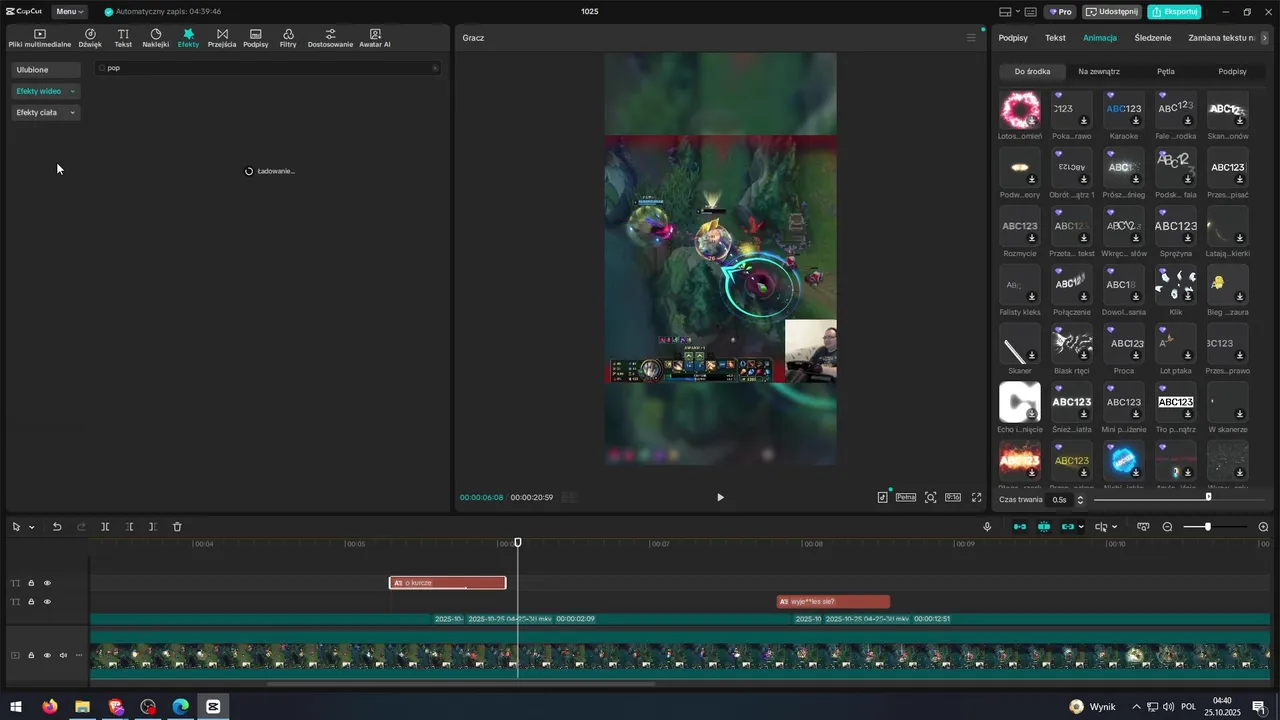Zoom in the timeline with plus magnifier

pos(1263,527)
